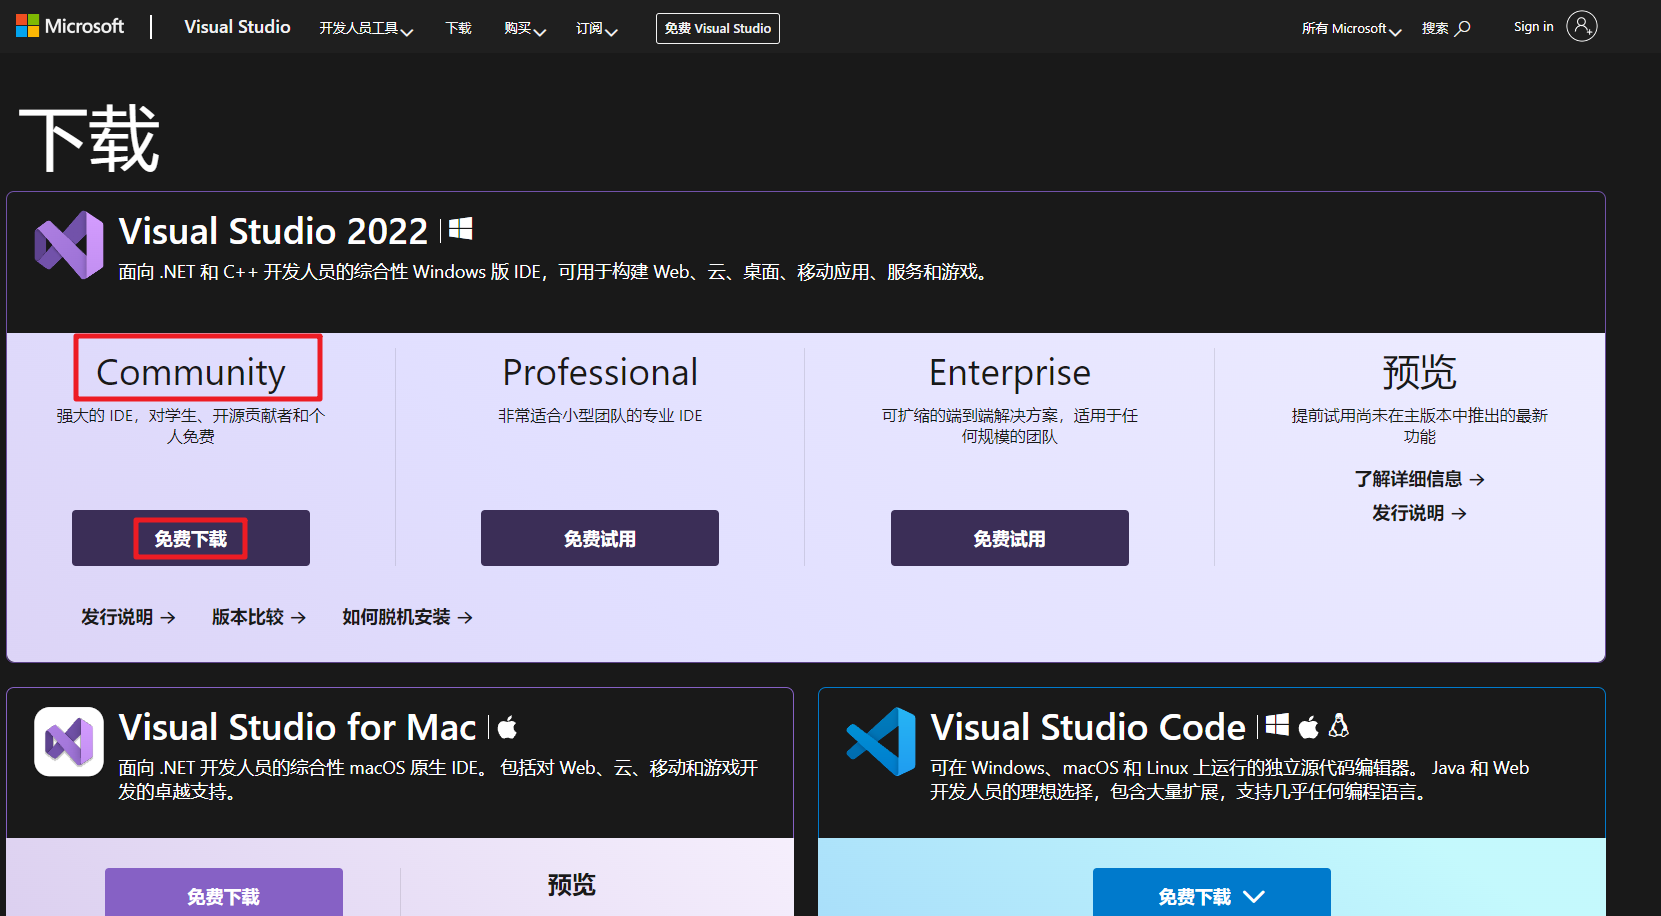Expand the 所有 Microsoft dropdown

[x=1352, y=29]
